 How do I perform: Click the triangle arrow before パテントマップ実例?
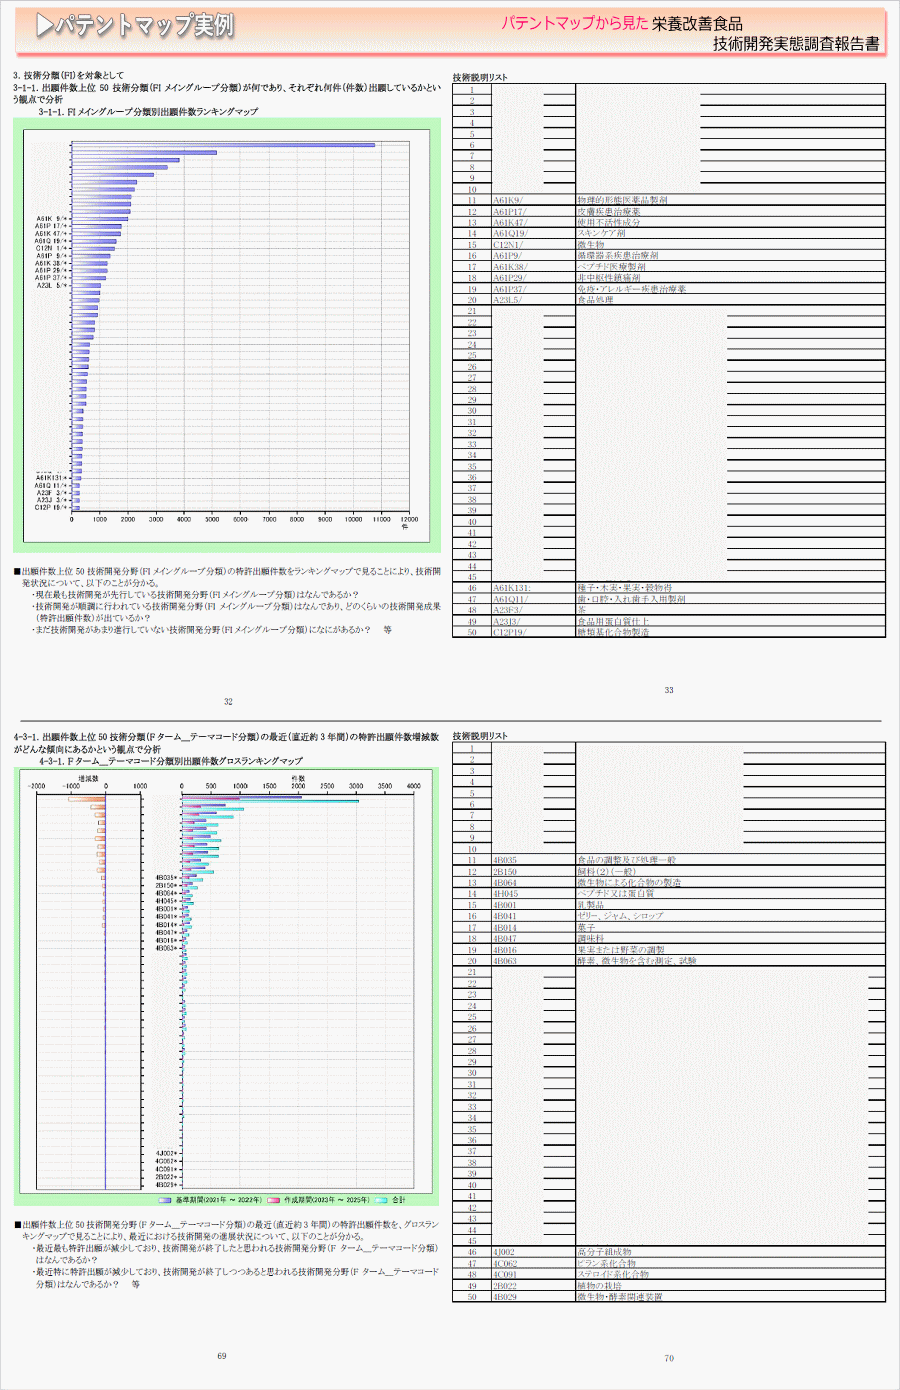click(44, 27)
